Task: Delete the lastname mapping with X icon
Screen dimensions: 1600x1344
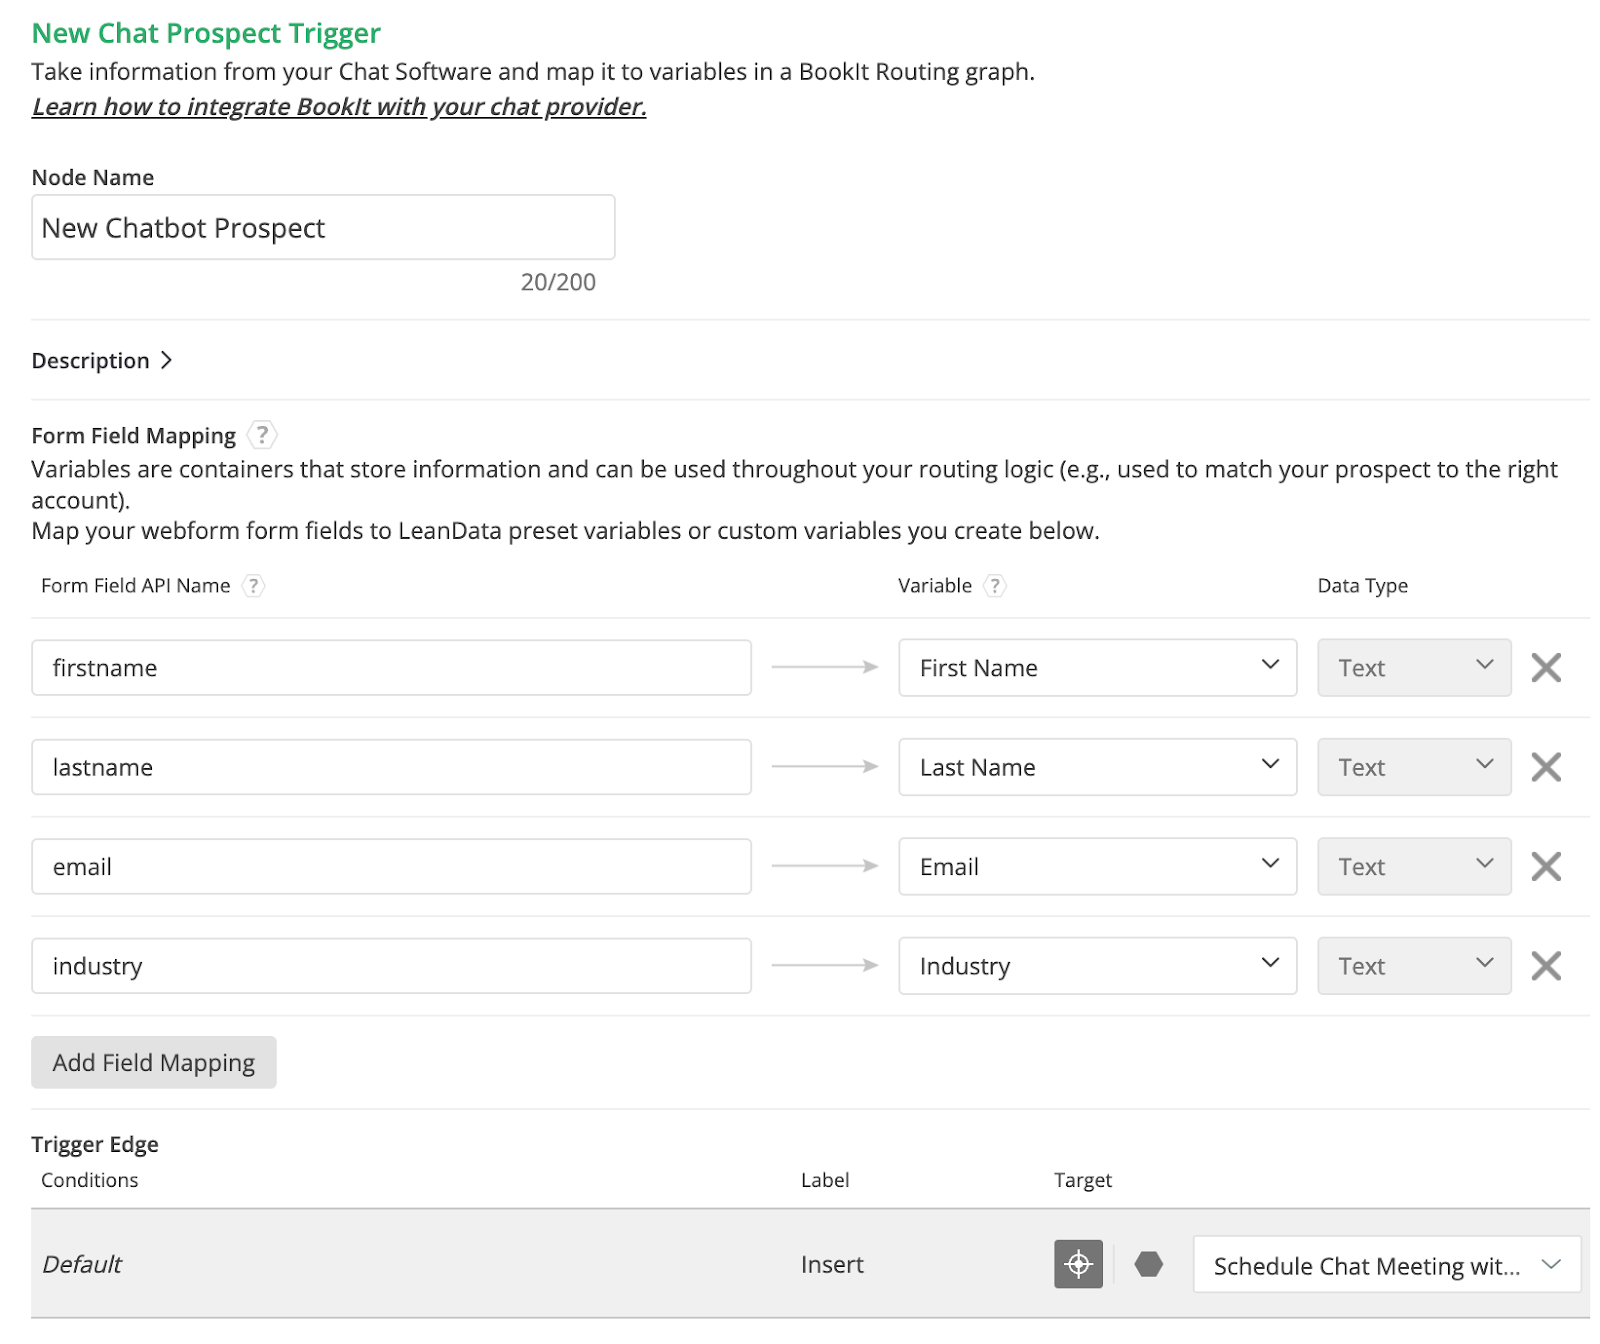Action: pos(1545,767)
